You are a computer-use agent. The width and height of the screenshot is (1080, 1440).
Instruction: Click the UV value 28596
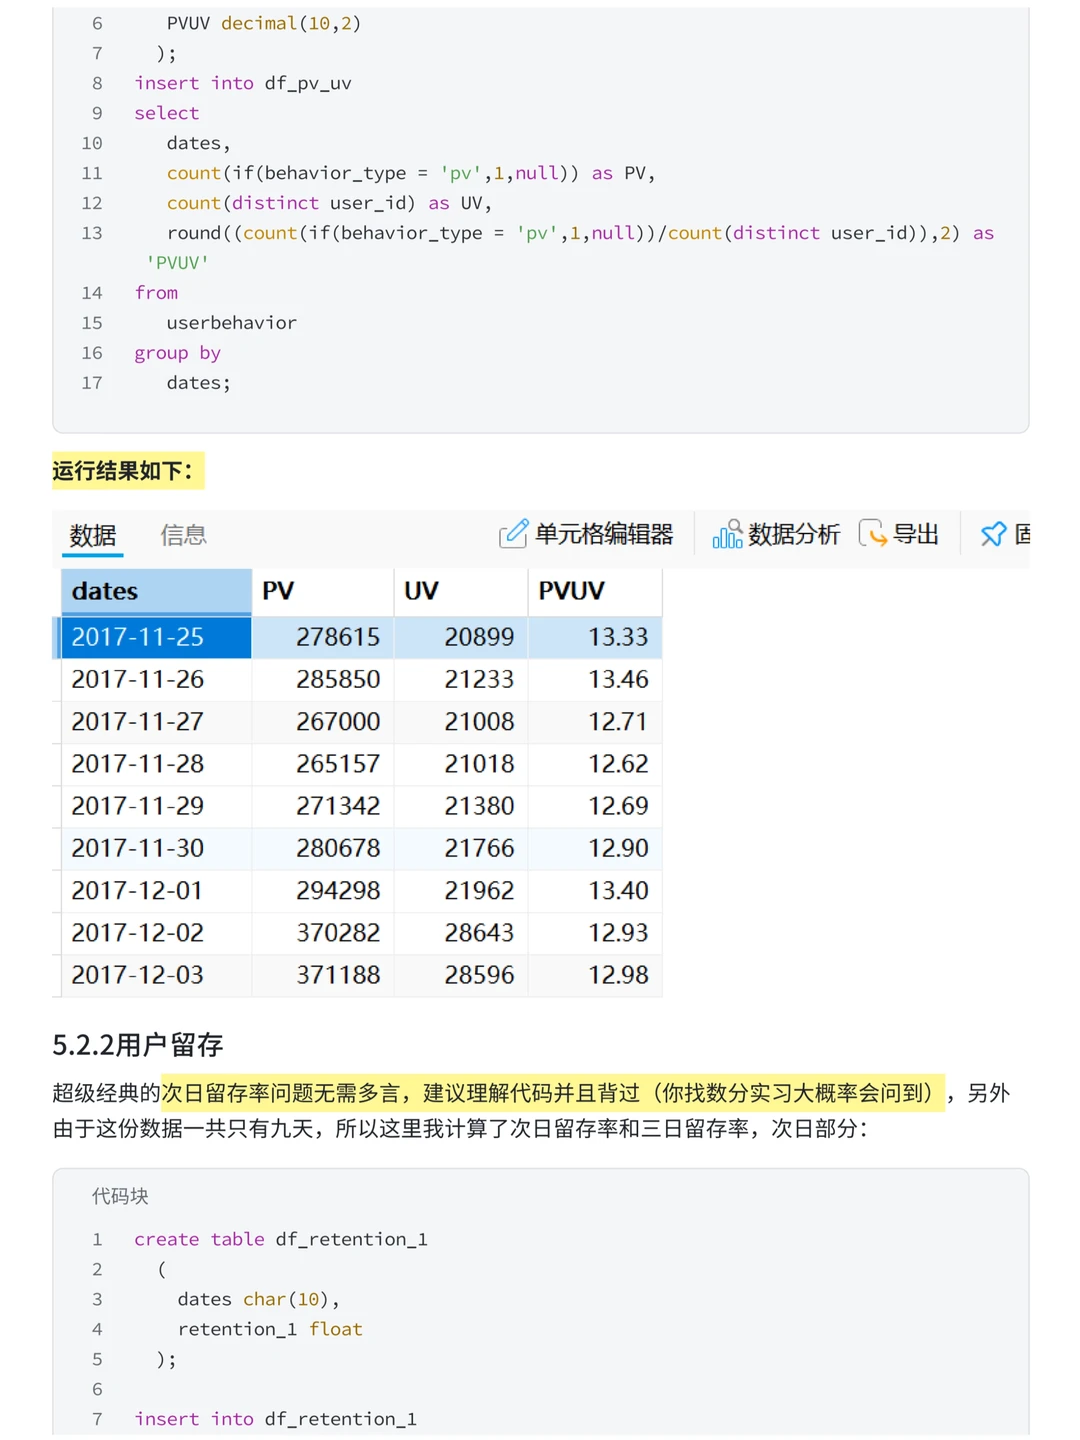[x=461, y=974]
